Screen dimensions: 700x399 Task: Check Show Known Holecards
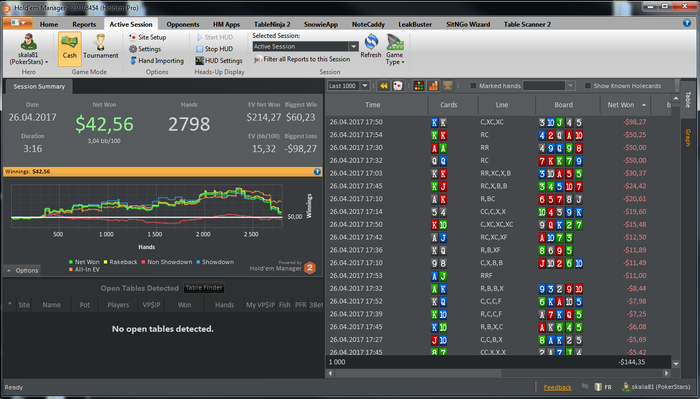coord(588,86)
